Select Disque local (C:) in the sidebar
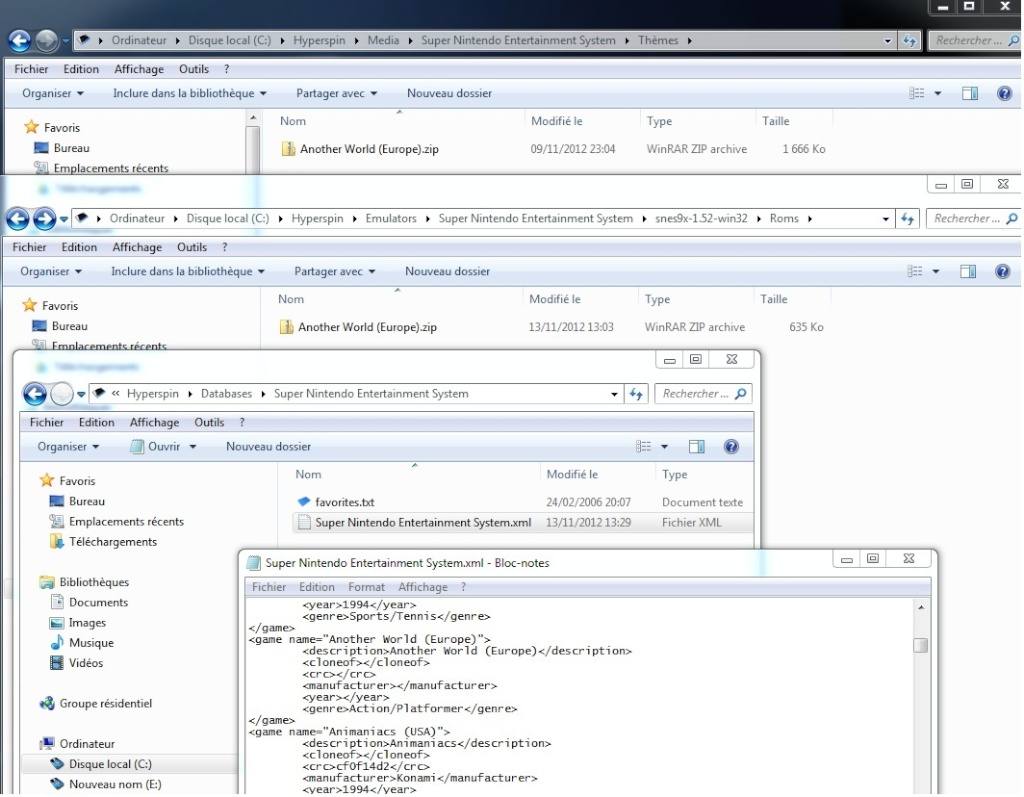Viewport: 1024px width, 797px height. click(x=110, y=764)
